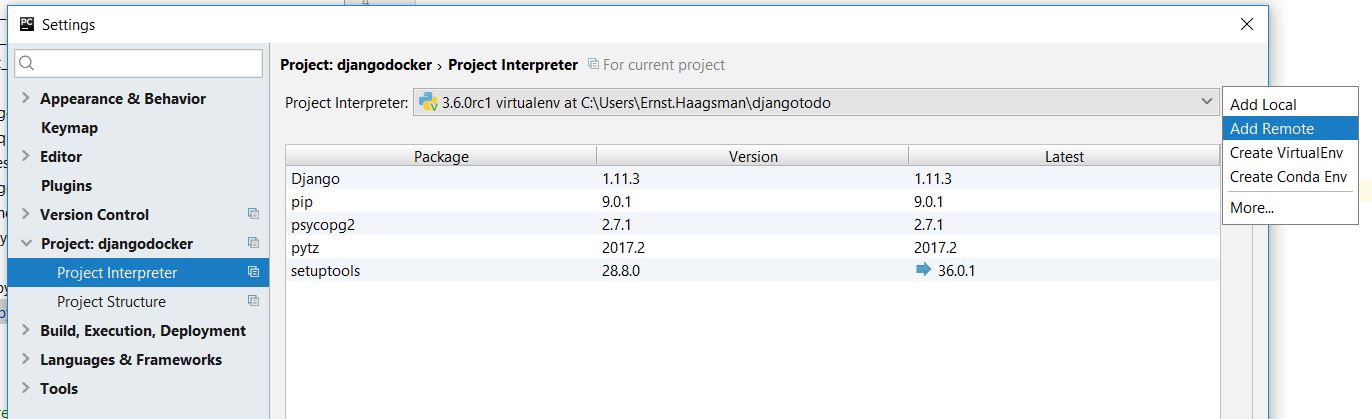Sort packages by Package column header
The image size is (1372, 419).
pos(441,156)
